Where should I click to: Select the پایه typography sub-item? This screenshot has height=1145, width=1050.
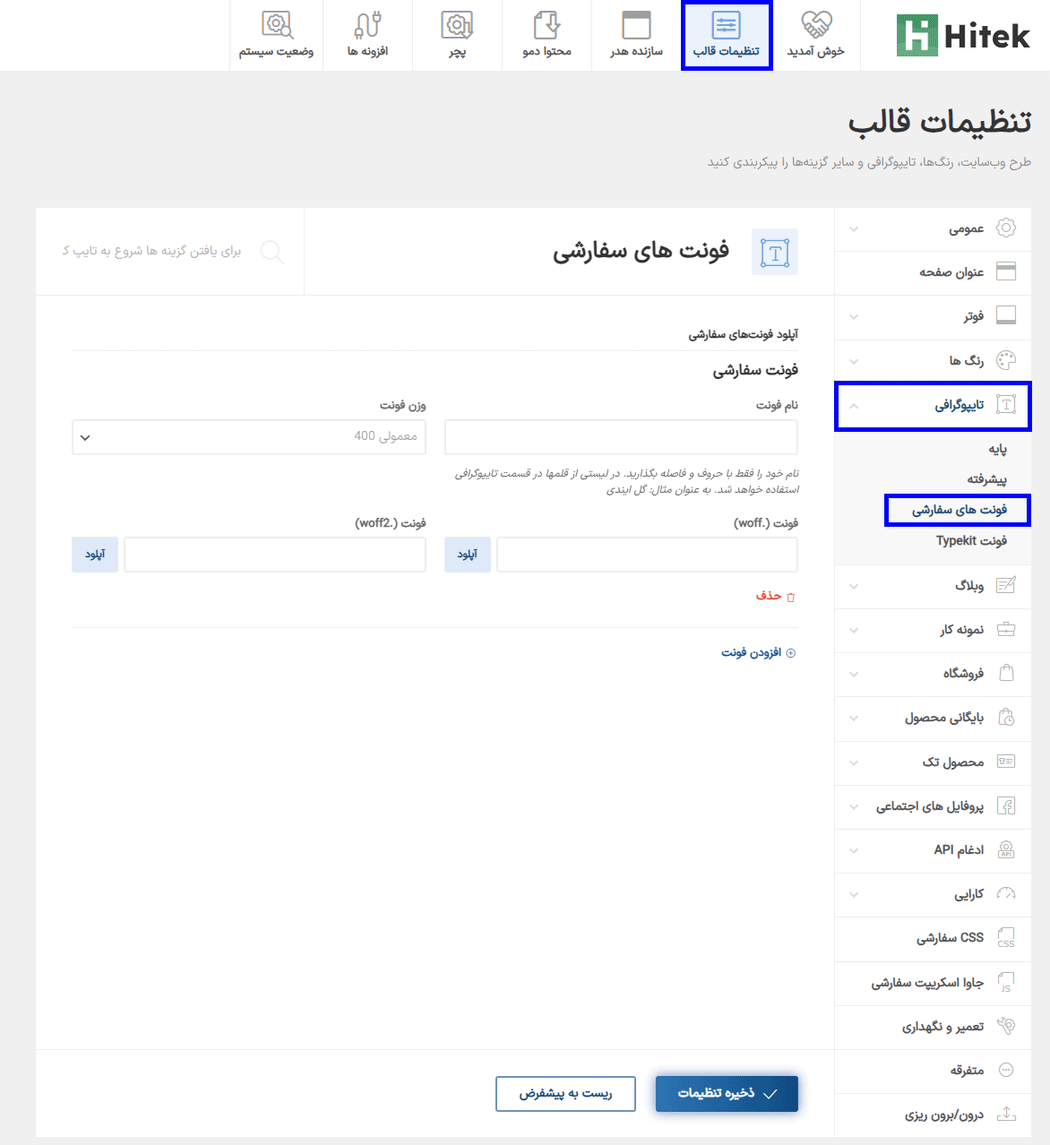[997, 449]
